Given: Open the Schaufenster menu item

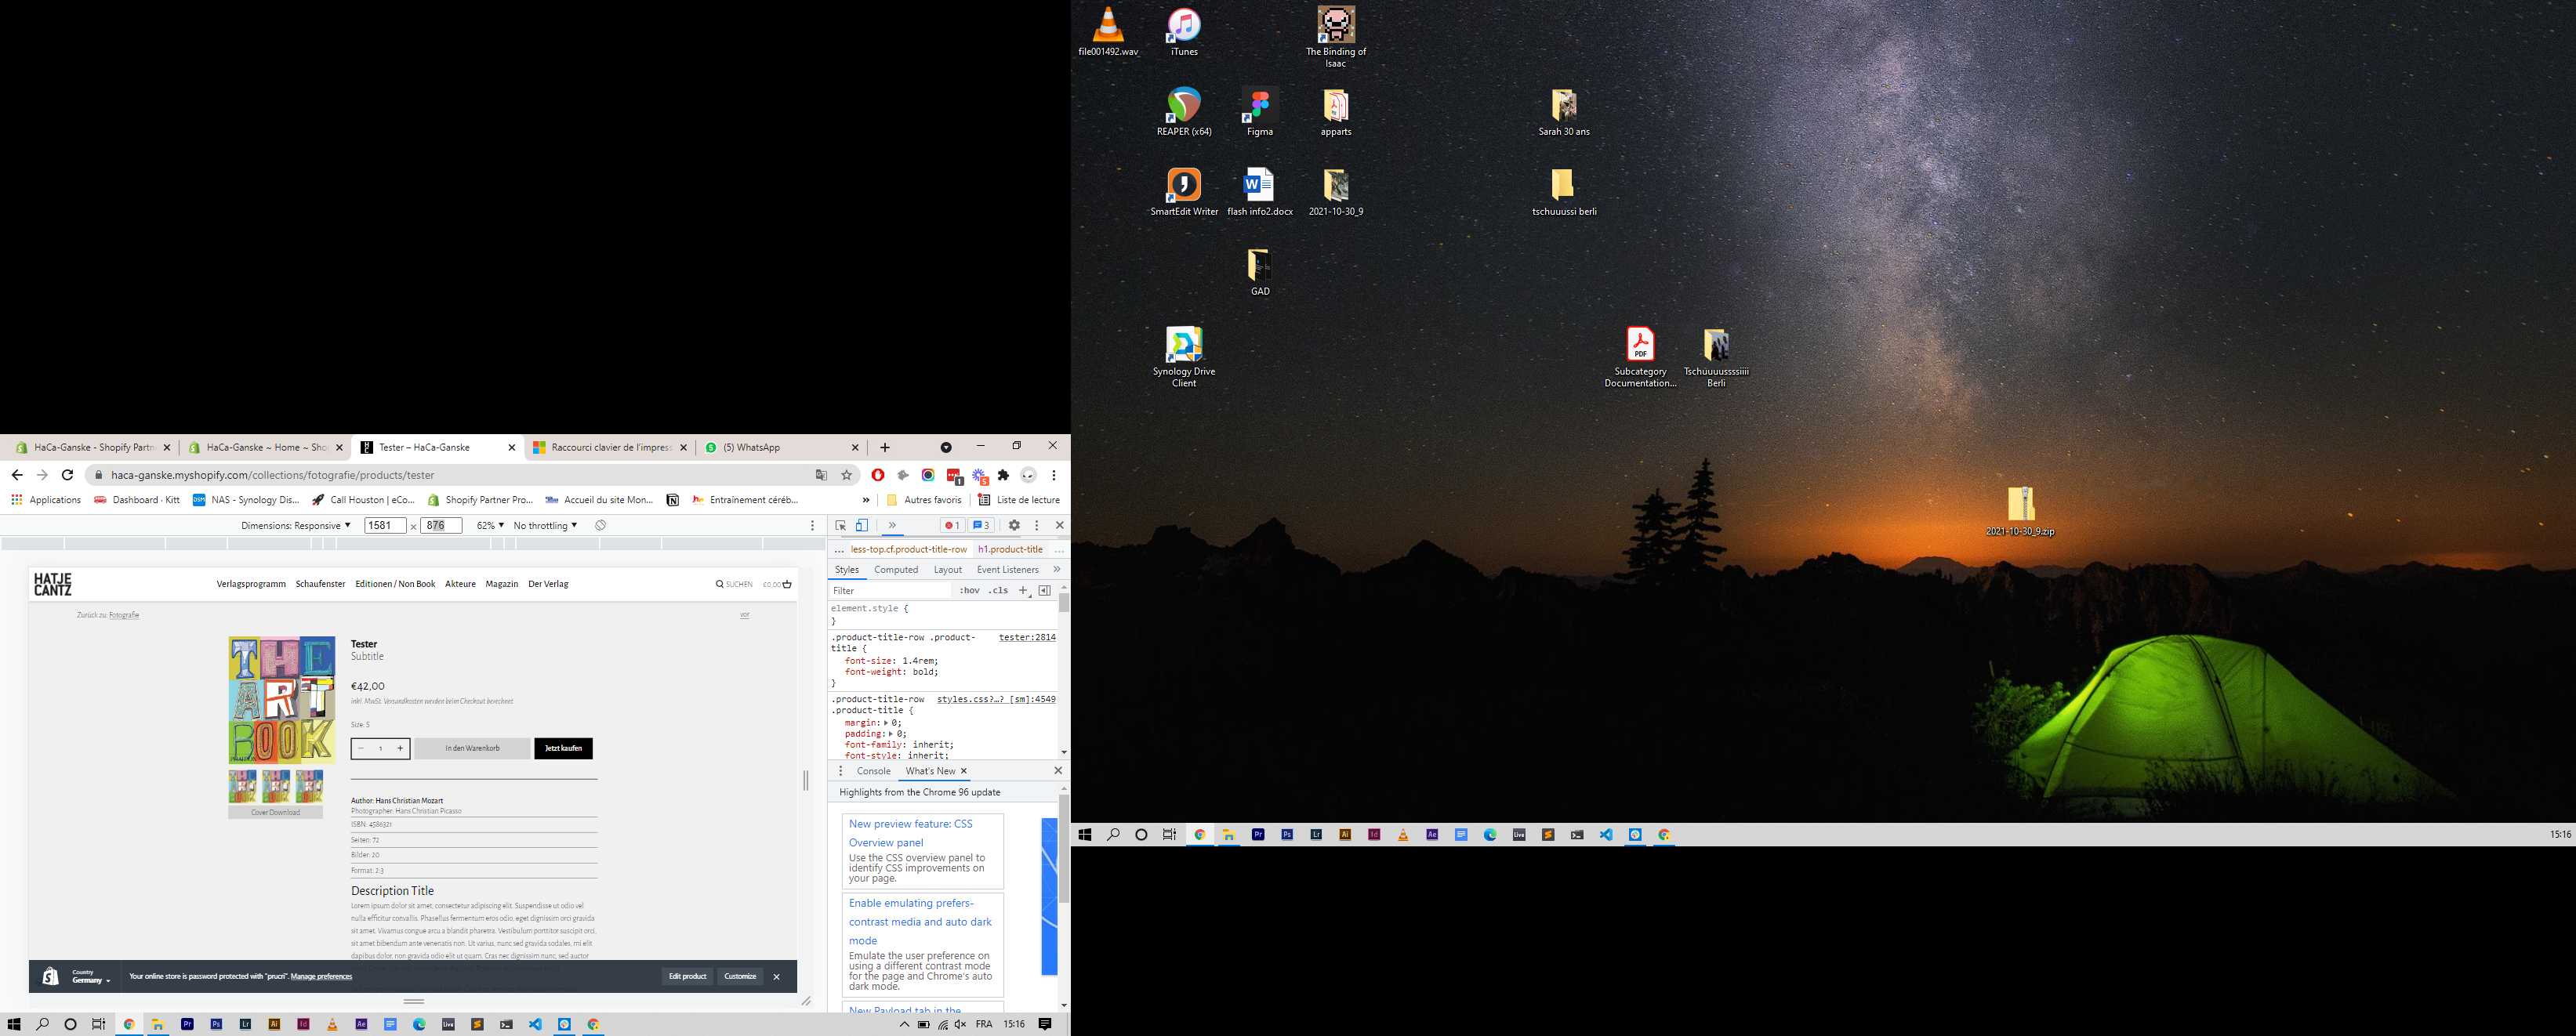Looking at the screenshot, I should [320, 584].
